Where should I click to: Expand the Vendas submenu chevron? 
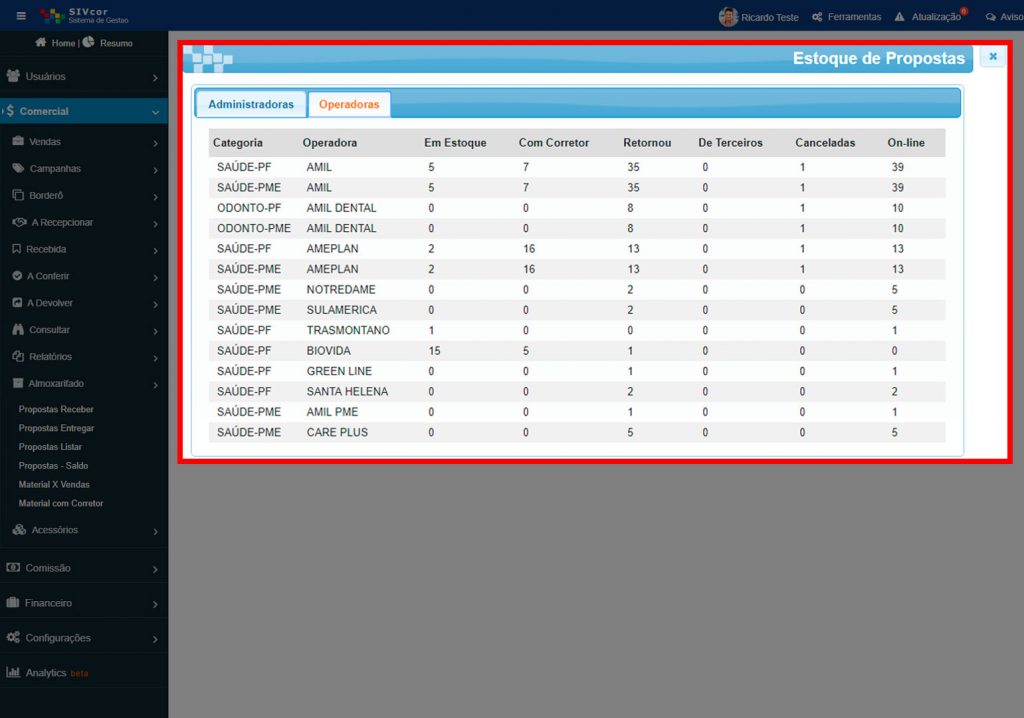pyautogui.click(x=155, y=143)
